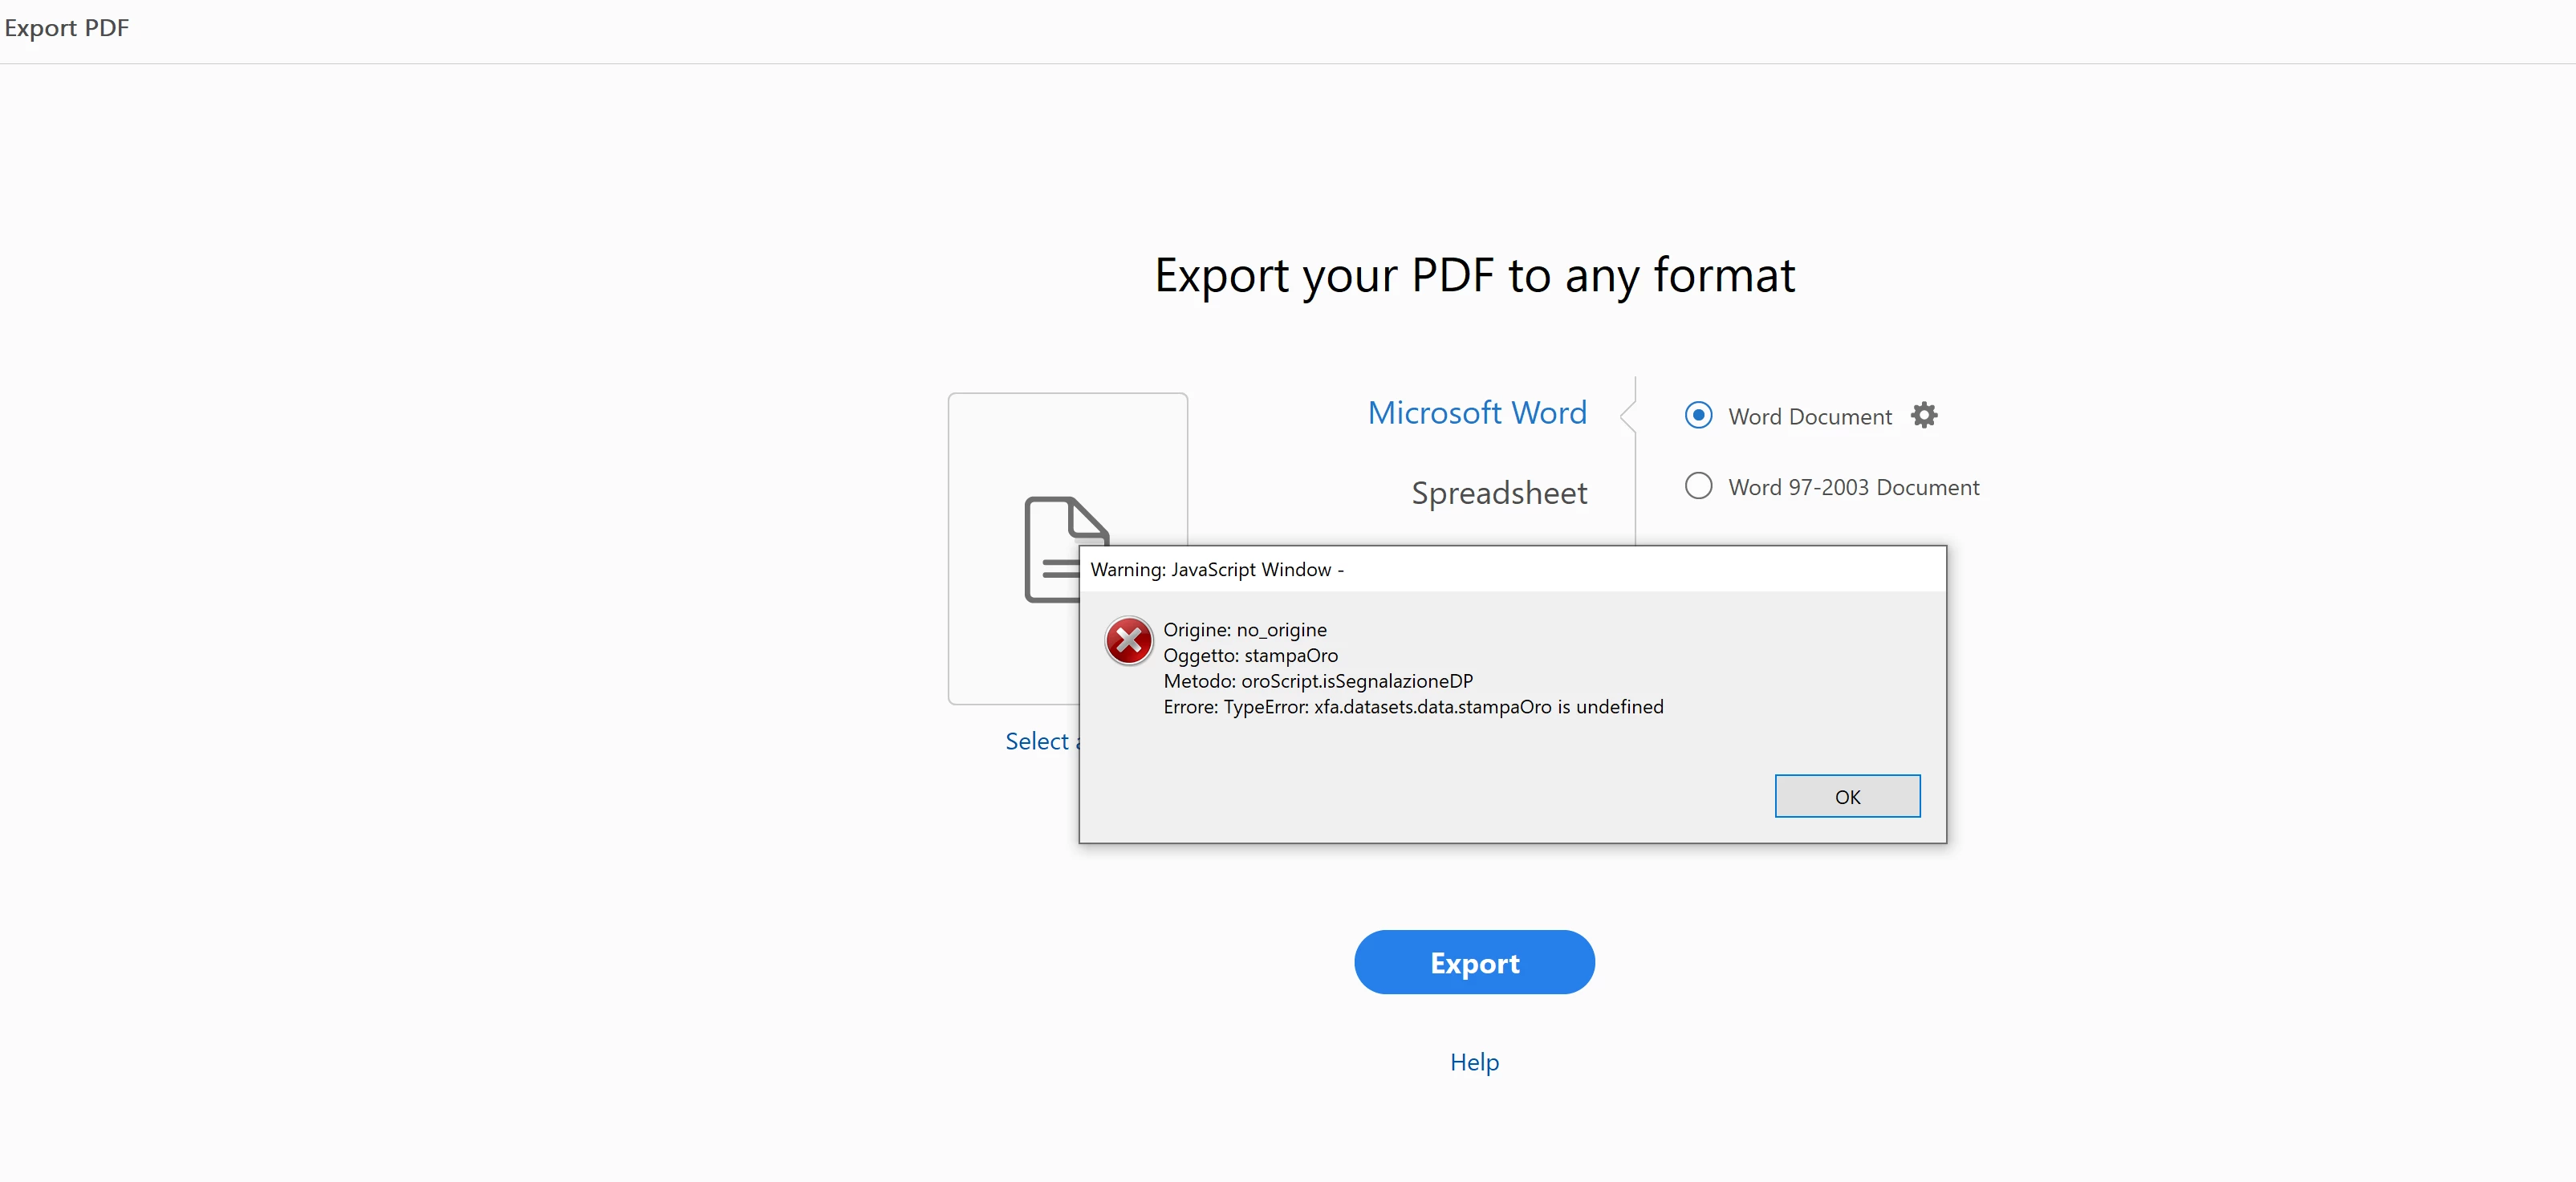Select the Word Document radio option

(1698, 415)
